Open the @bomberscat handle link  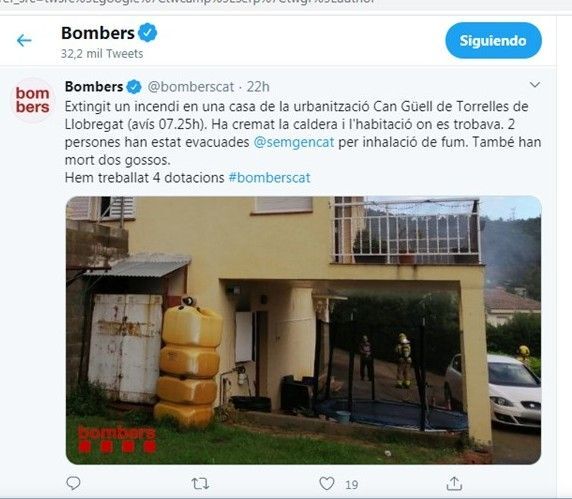190,87
